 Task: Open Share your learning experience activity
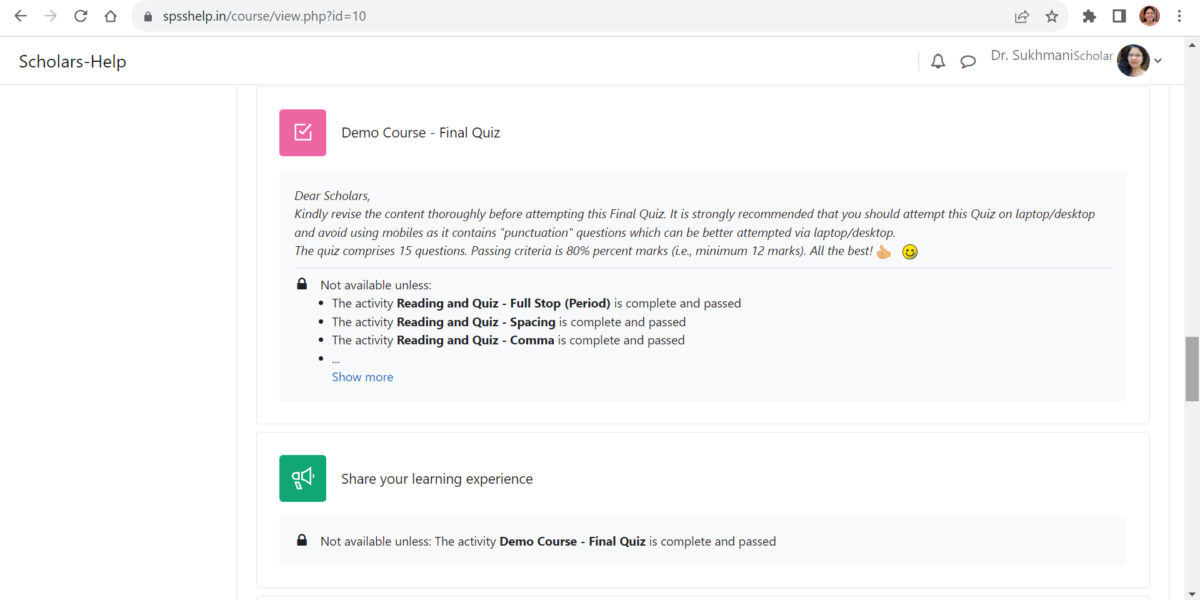(x=436, y=479)
